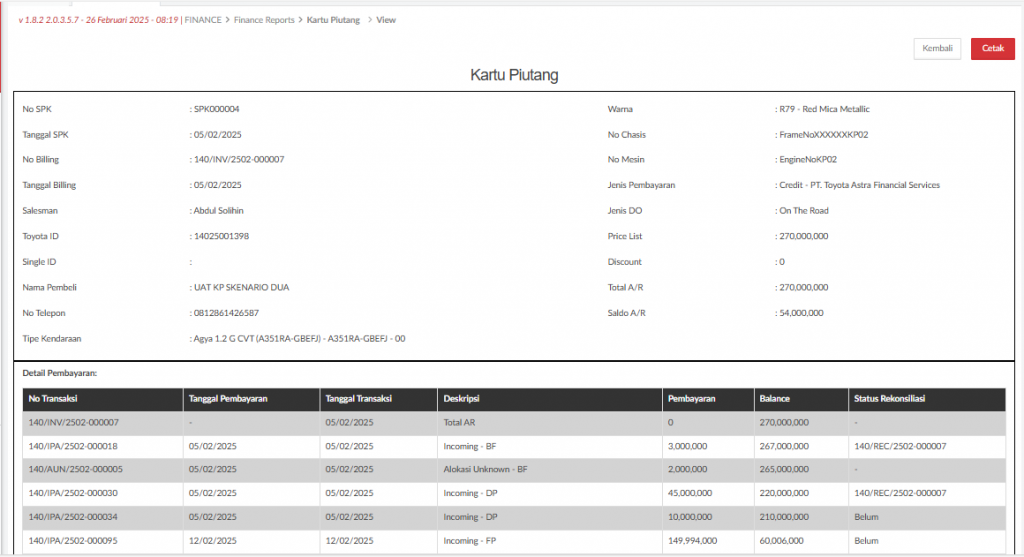Viewport: 1024px width, 557px height.
Task: Click buyer name UAT KP SKENARIO DUA
Action: pyautogui.click(x=242, y=287)
